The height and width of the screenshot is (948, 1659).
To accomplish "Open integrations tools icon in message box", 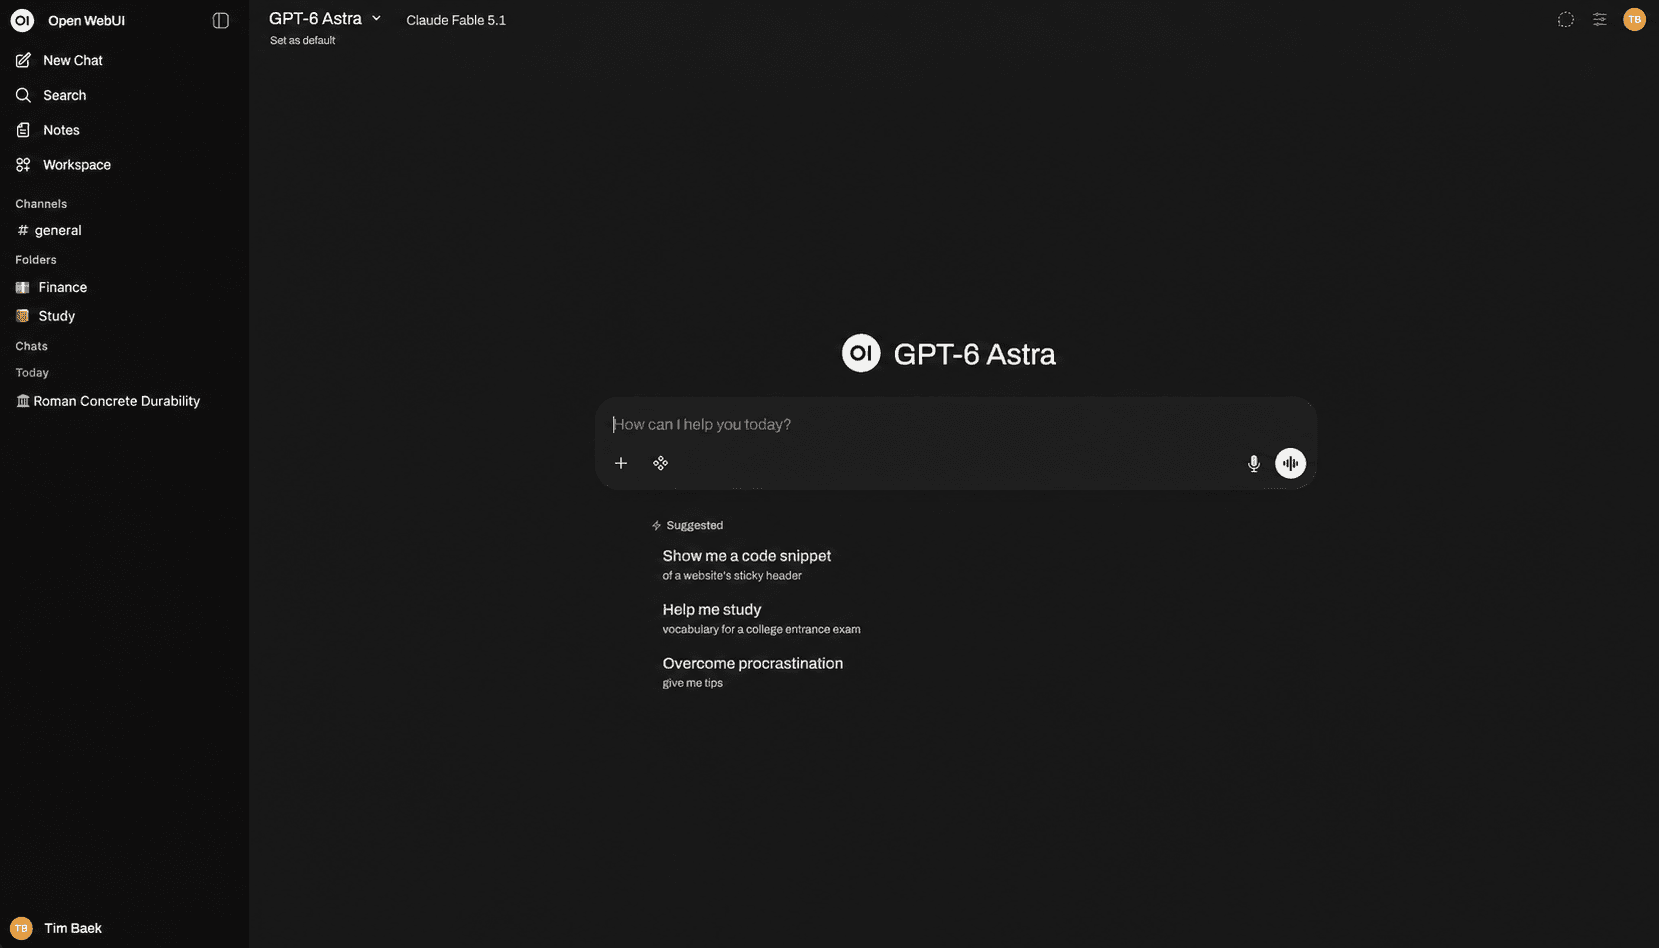I will (661, 463).
